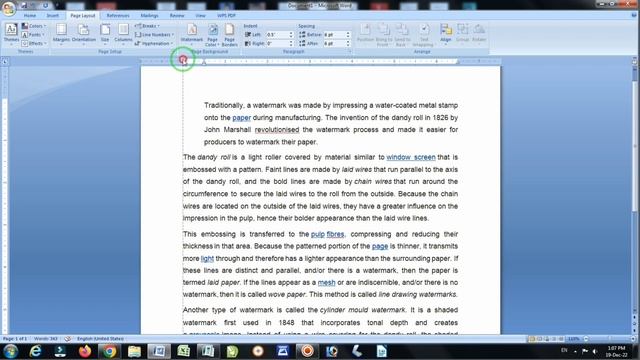Click the Office button
This screenshot has height=360, width=640.
pyautogui.click(x=9, y=8)
